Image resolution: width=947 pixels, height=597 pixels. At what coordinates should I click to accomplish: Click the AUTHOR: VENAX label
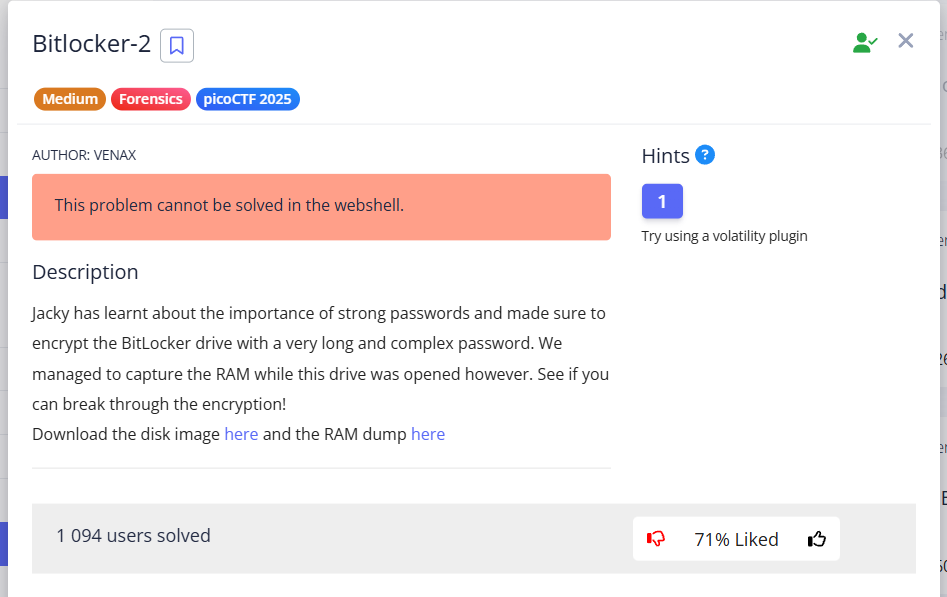click(84, 155)
